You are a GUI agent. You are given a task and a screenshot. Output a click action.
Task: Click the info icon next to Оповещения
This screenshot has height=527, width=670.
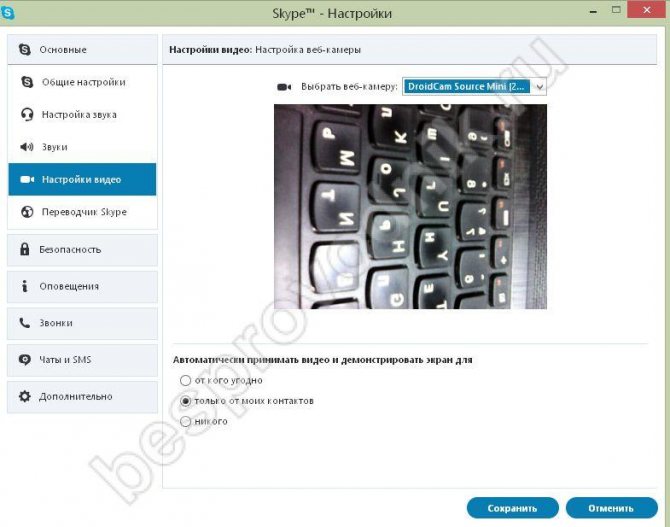pyautogui.click(x=25, y=286)
